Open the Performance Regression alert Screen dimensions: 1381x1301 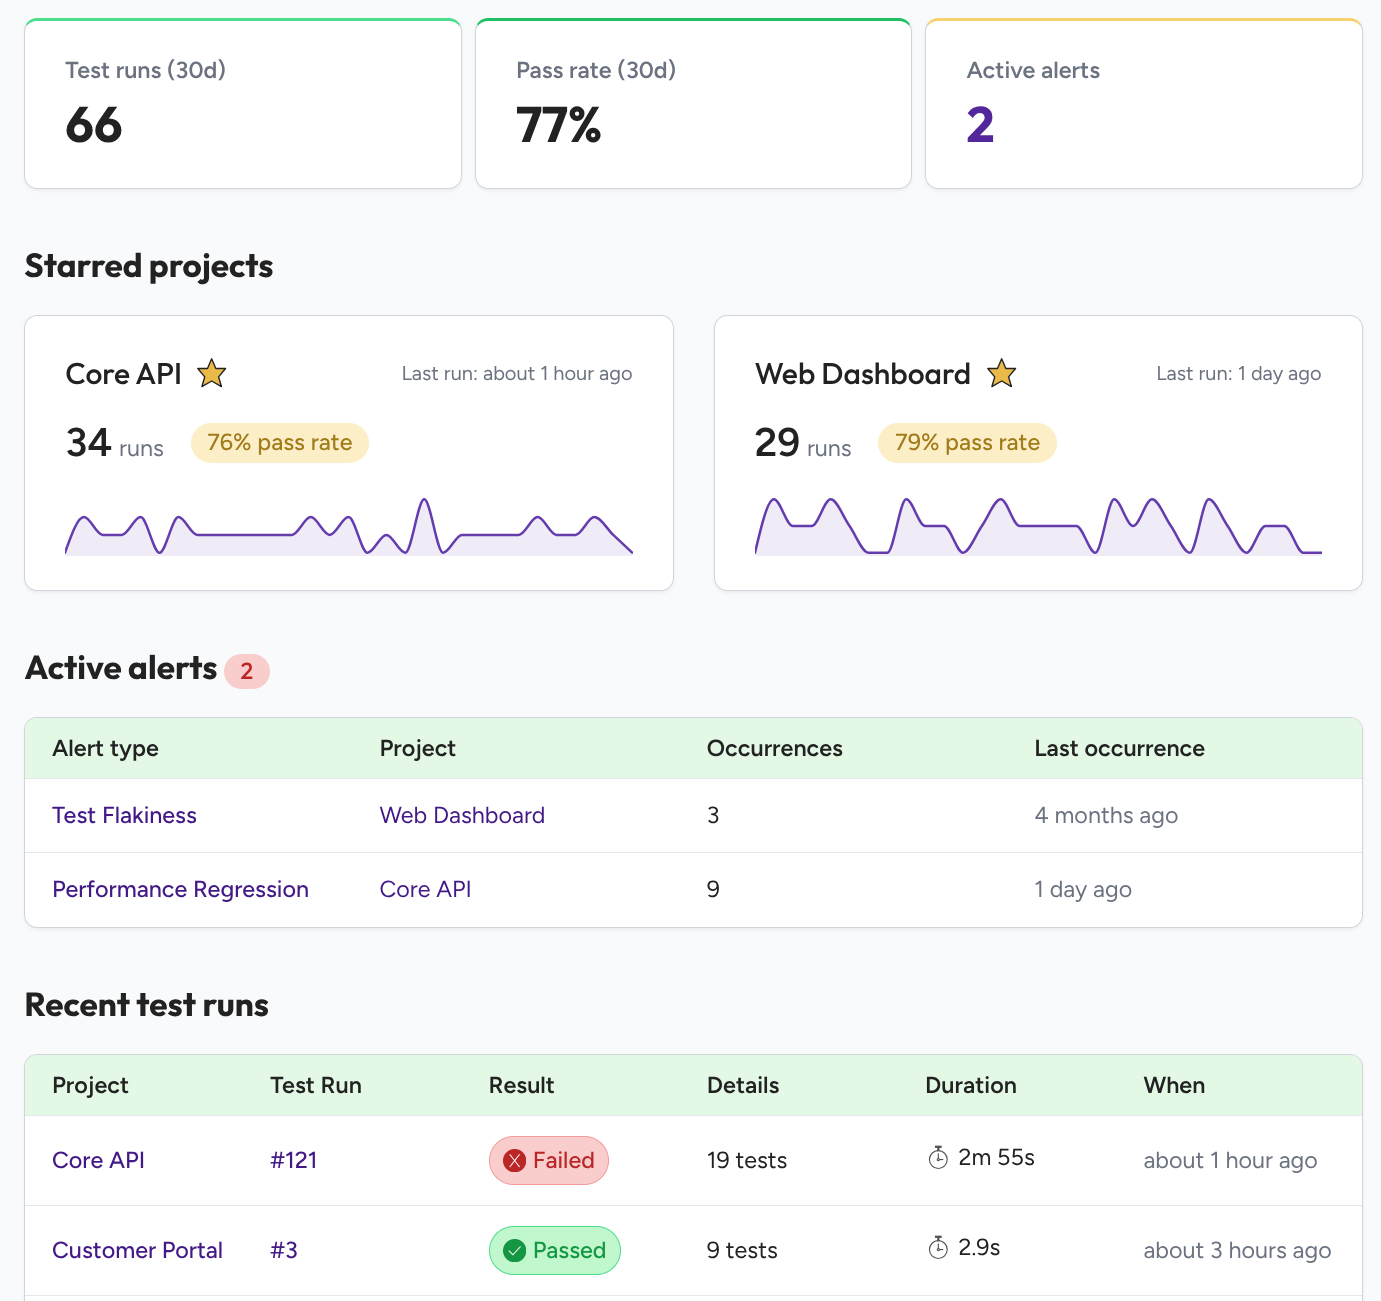click(x=180, y=889)
